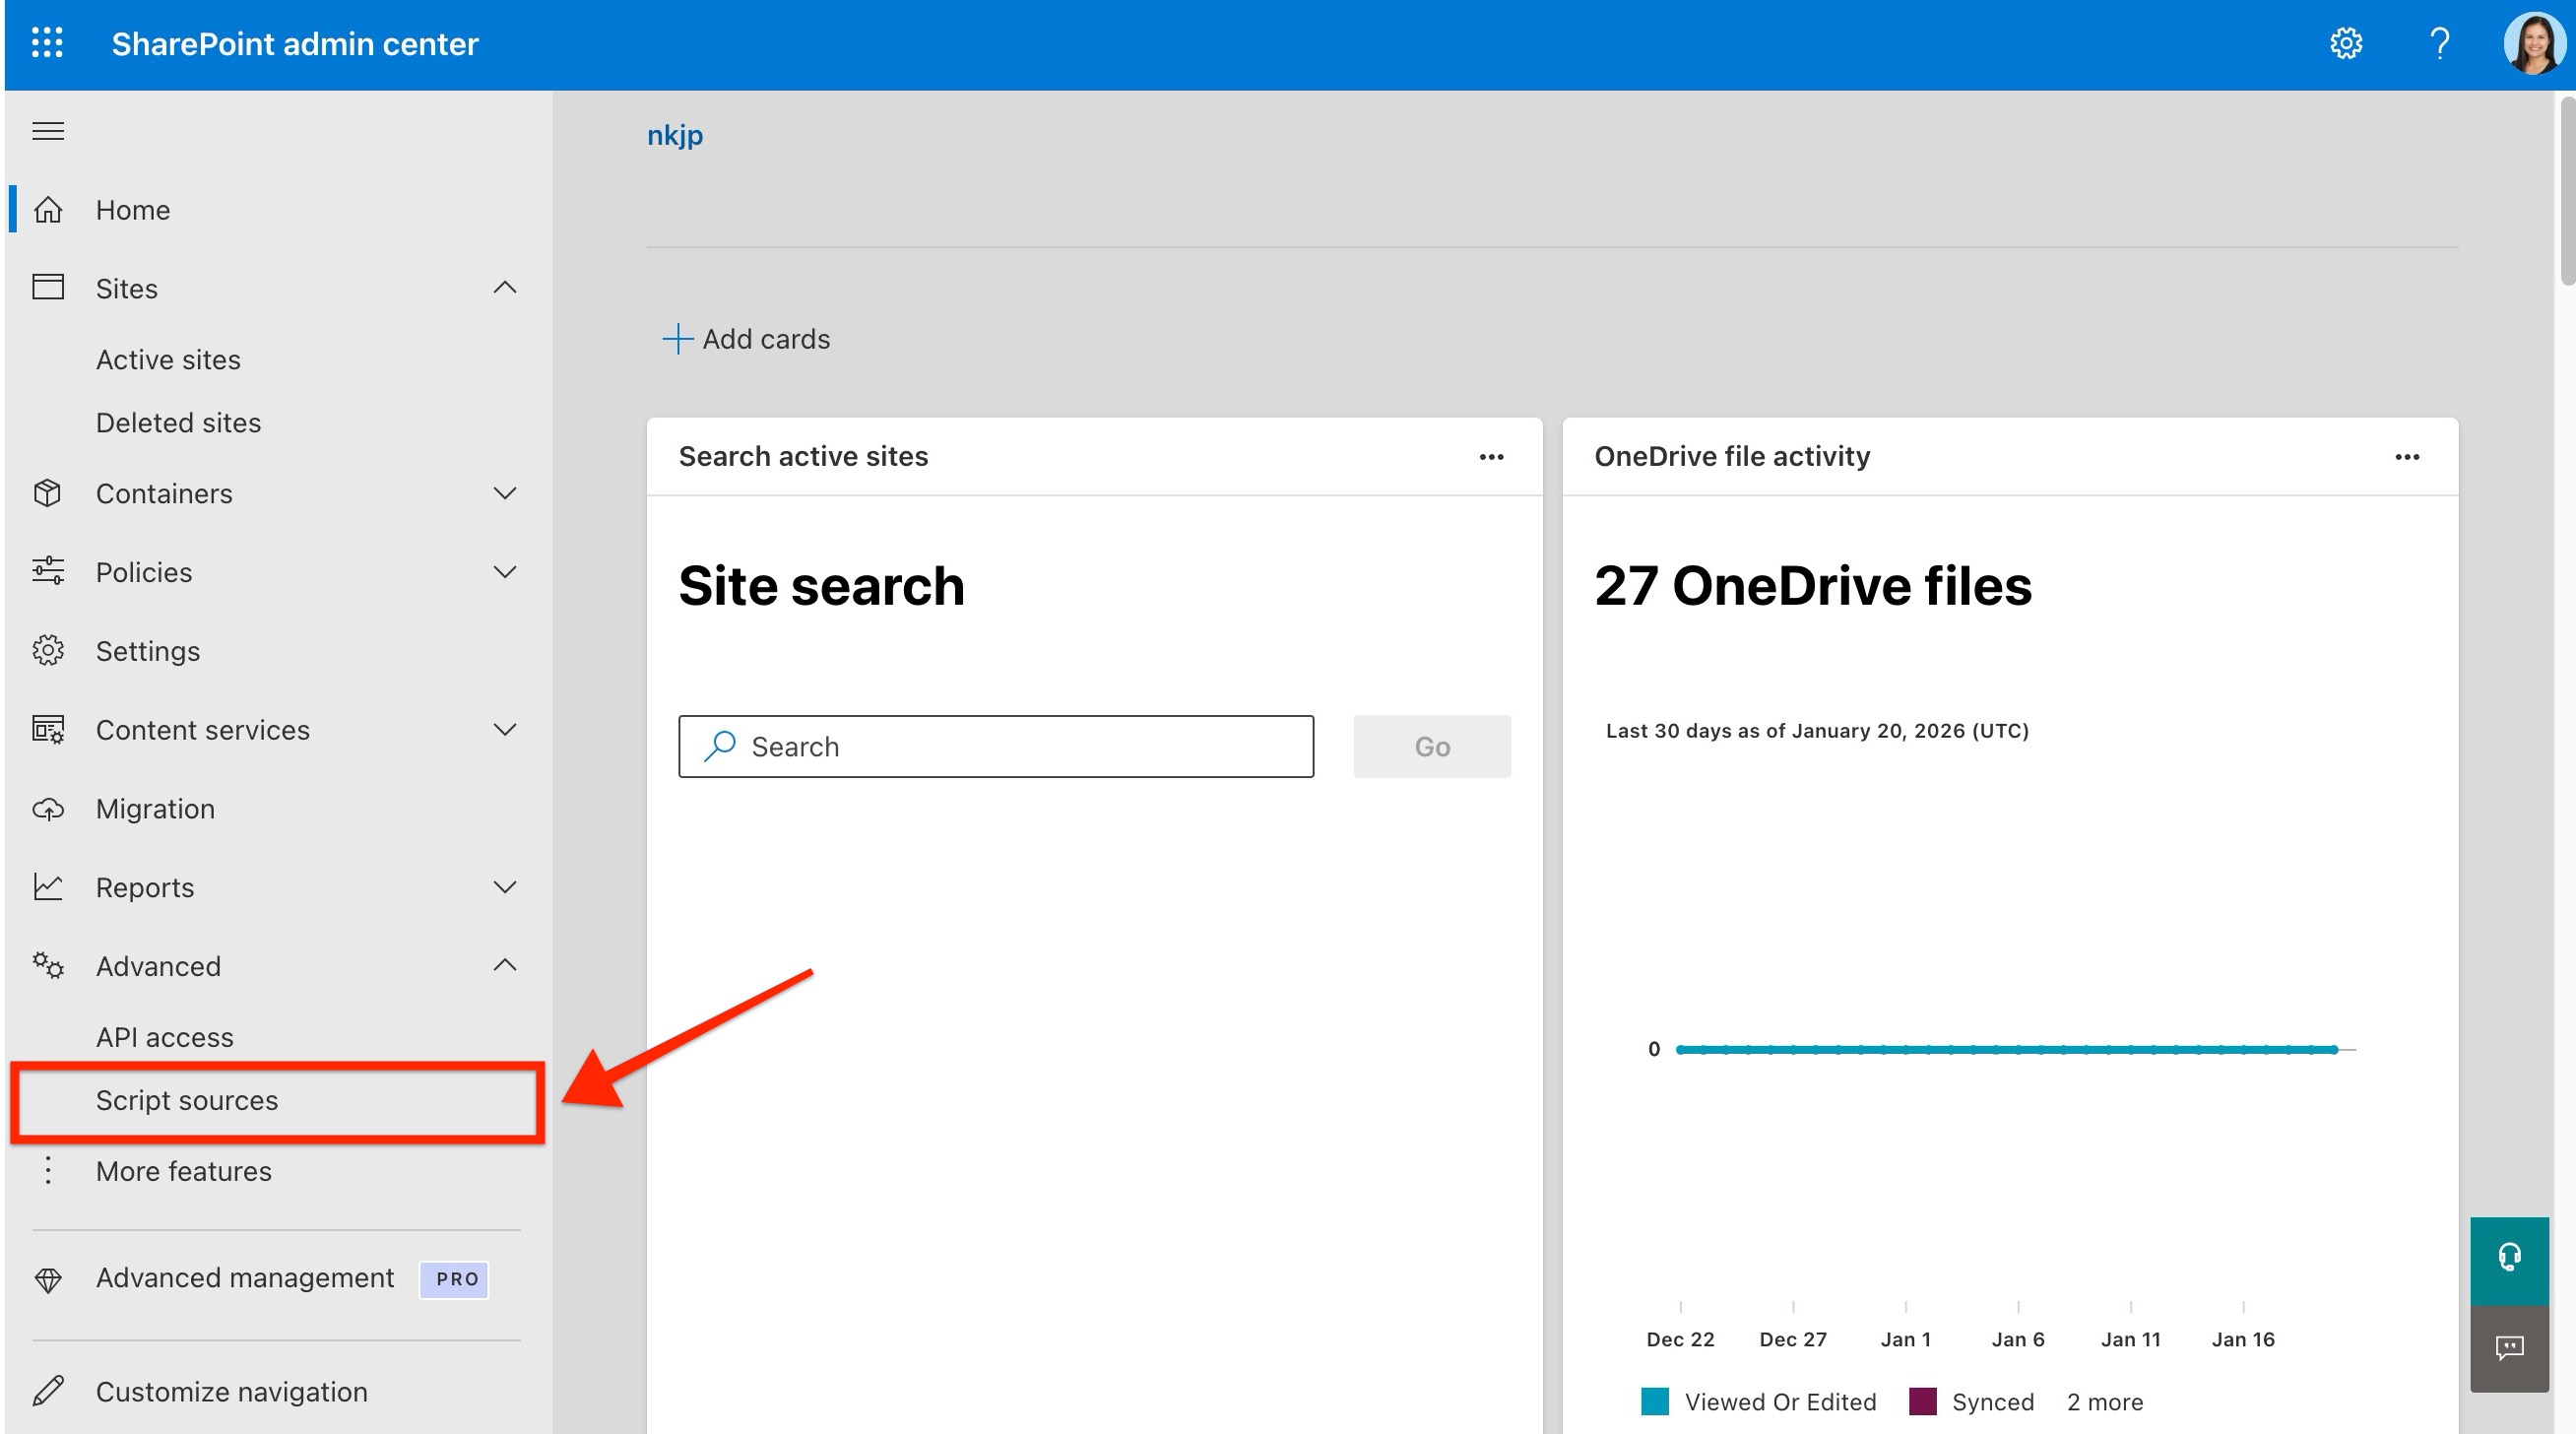2576x1434 pixels.
Task: Click the teal headset support icon
Action: coord(2510,1258)
